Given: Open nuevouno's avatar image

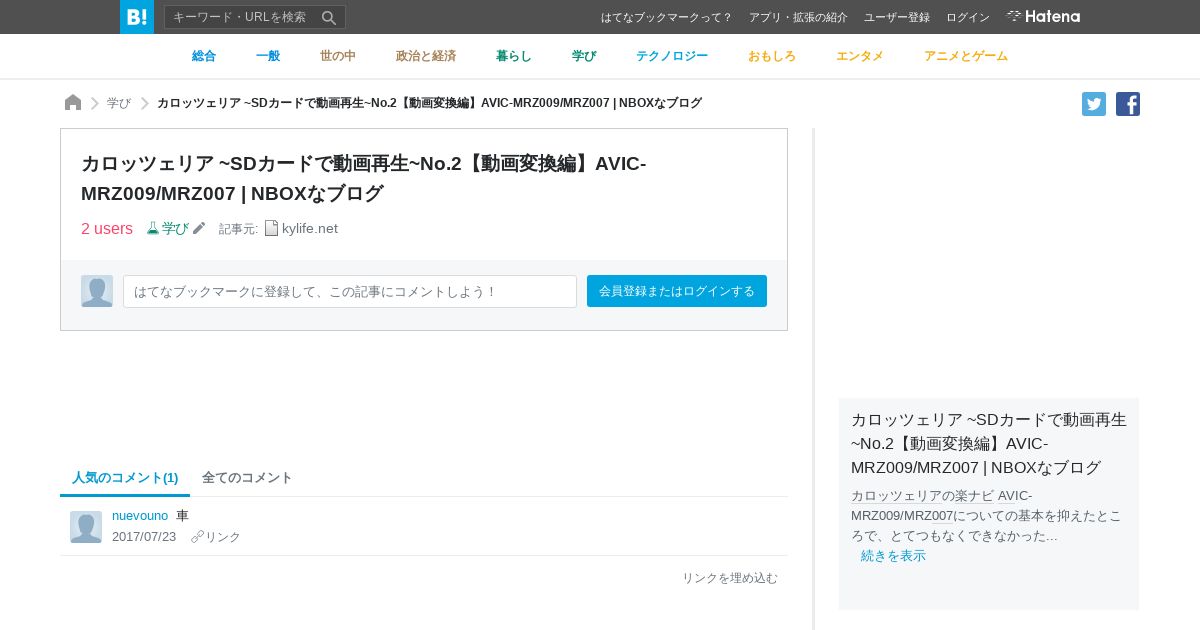Looking at the screenshot, I should point(86,527).
